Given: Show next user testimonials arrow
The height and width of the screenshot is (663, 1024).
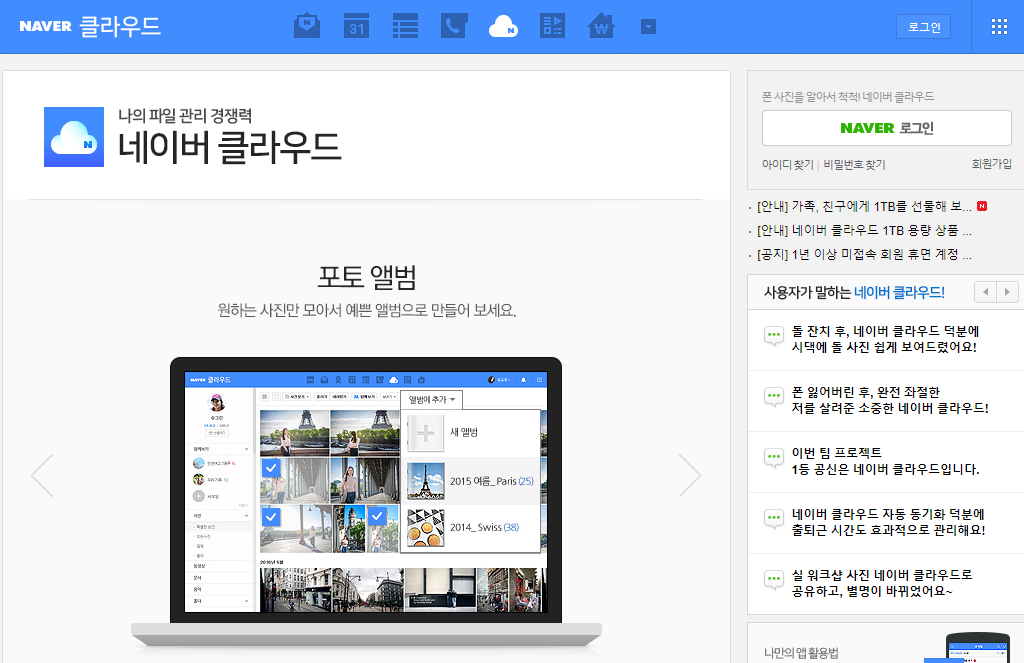Looking at the screenshot, I should (1007, 292).
